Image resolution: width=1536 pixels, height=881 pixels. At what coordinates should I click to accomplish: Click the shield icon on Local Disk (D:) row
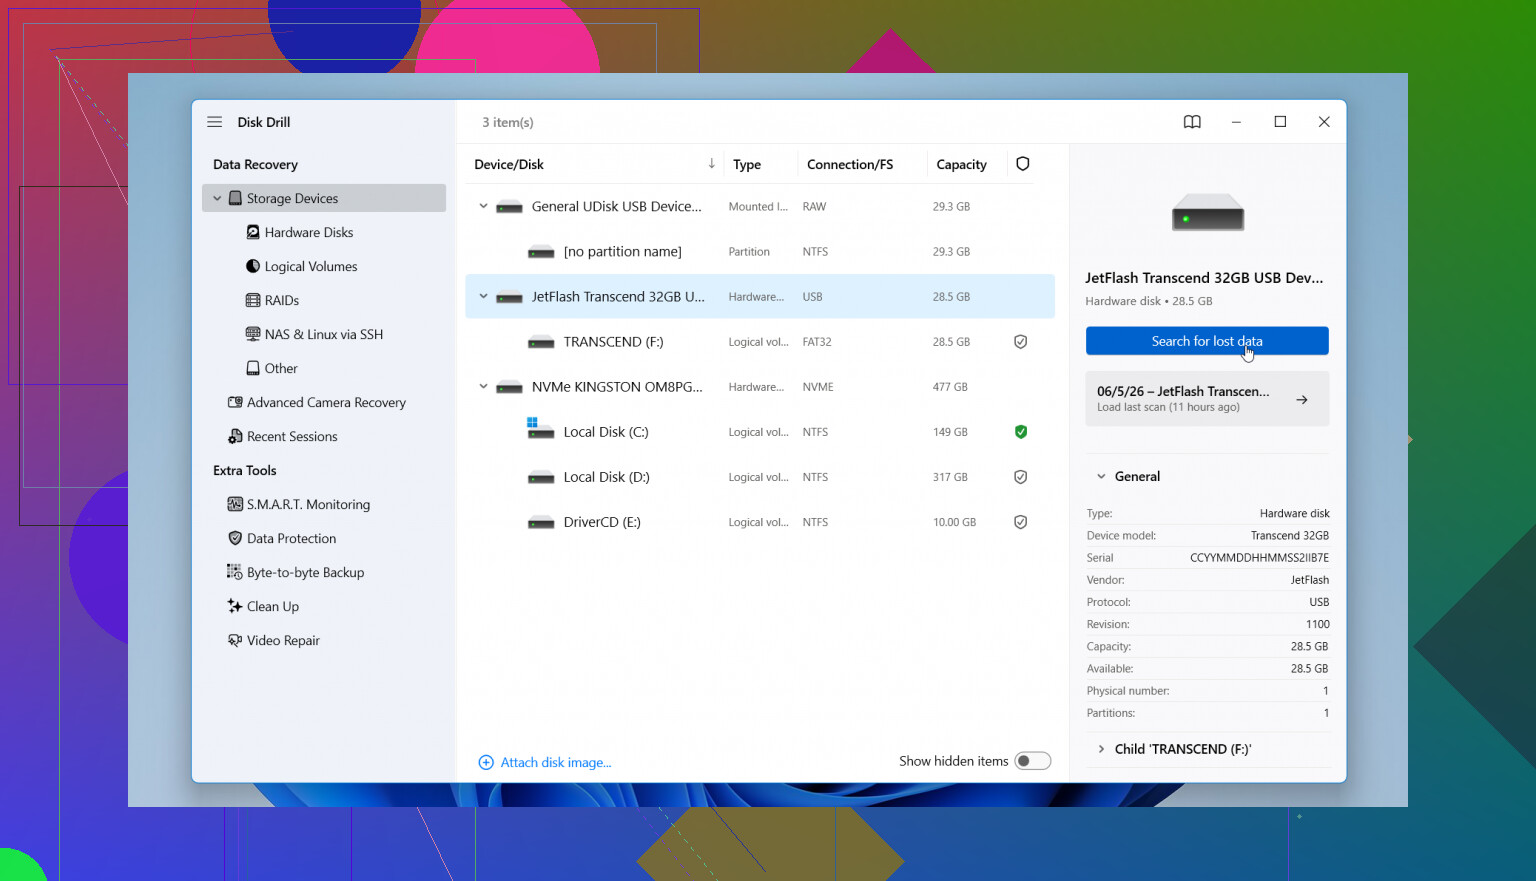[1021, 477]
